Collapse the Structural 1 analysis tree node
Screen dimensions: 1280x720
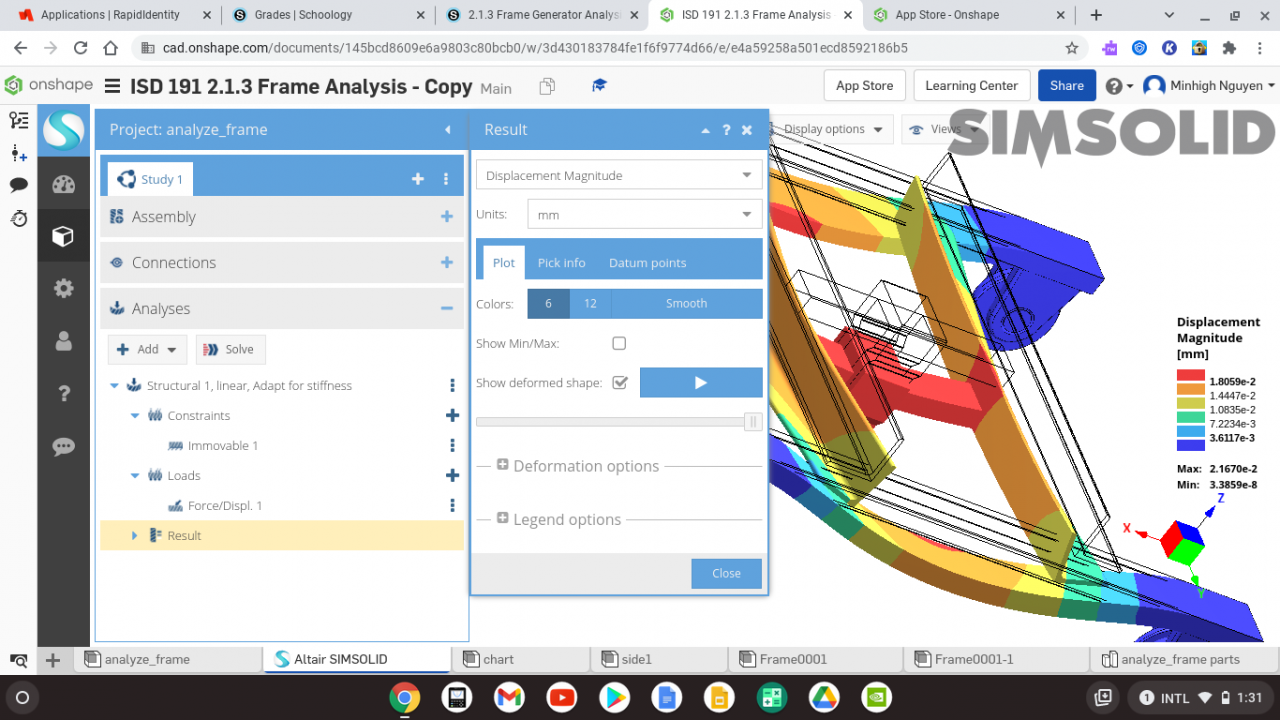(x=114, y=386)
